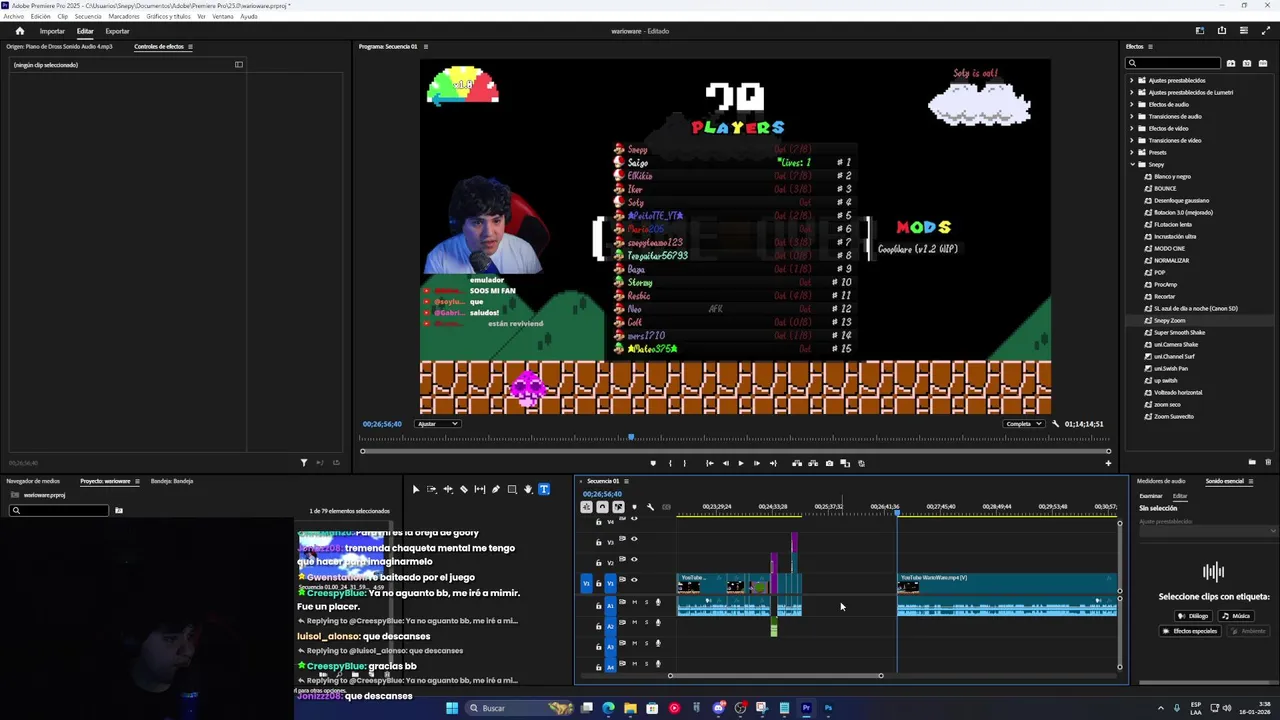The width and height of the screenshot is (1280, 720).
Task: Go to Out point
Action: pos(773,463)
